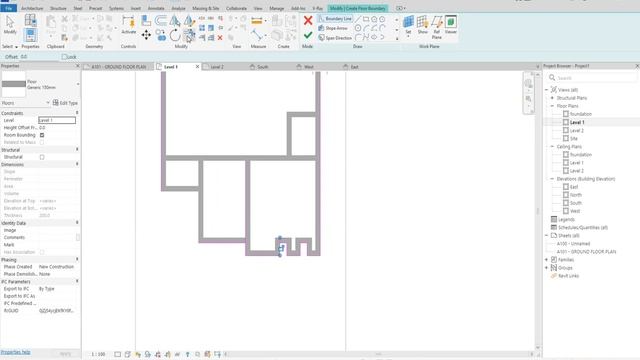Switch to the South view tab
640x360 pixels.
[x=262, y=67]
